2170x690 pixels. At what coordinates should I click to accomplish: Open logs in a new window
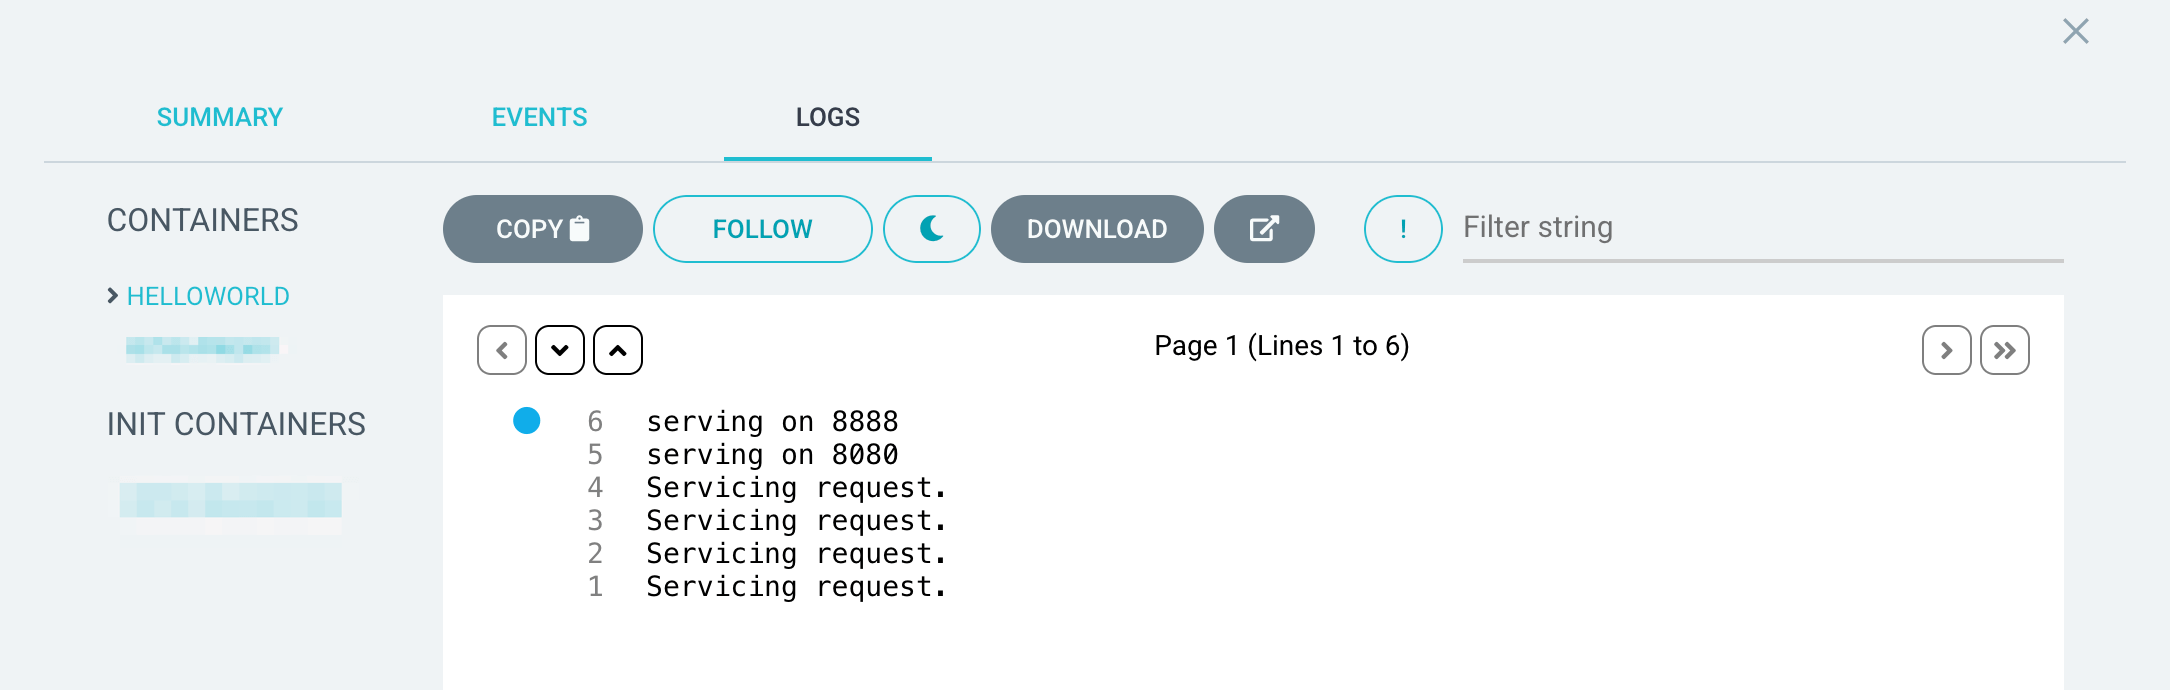click(x=1264, y=228)
